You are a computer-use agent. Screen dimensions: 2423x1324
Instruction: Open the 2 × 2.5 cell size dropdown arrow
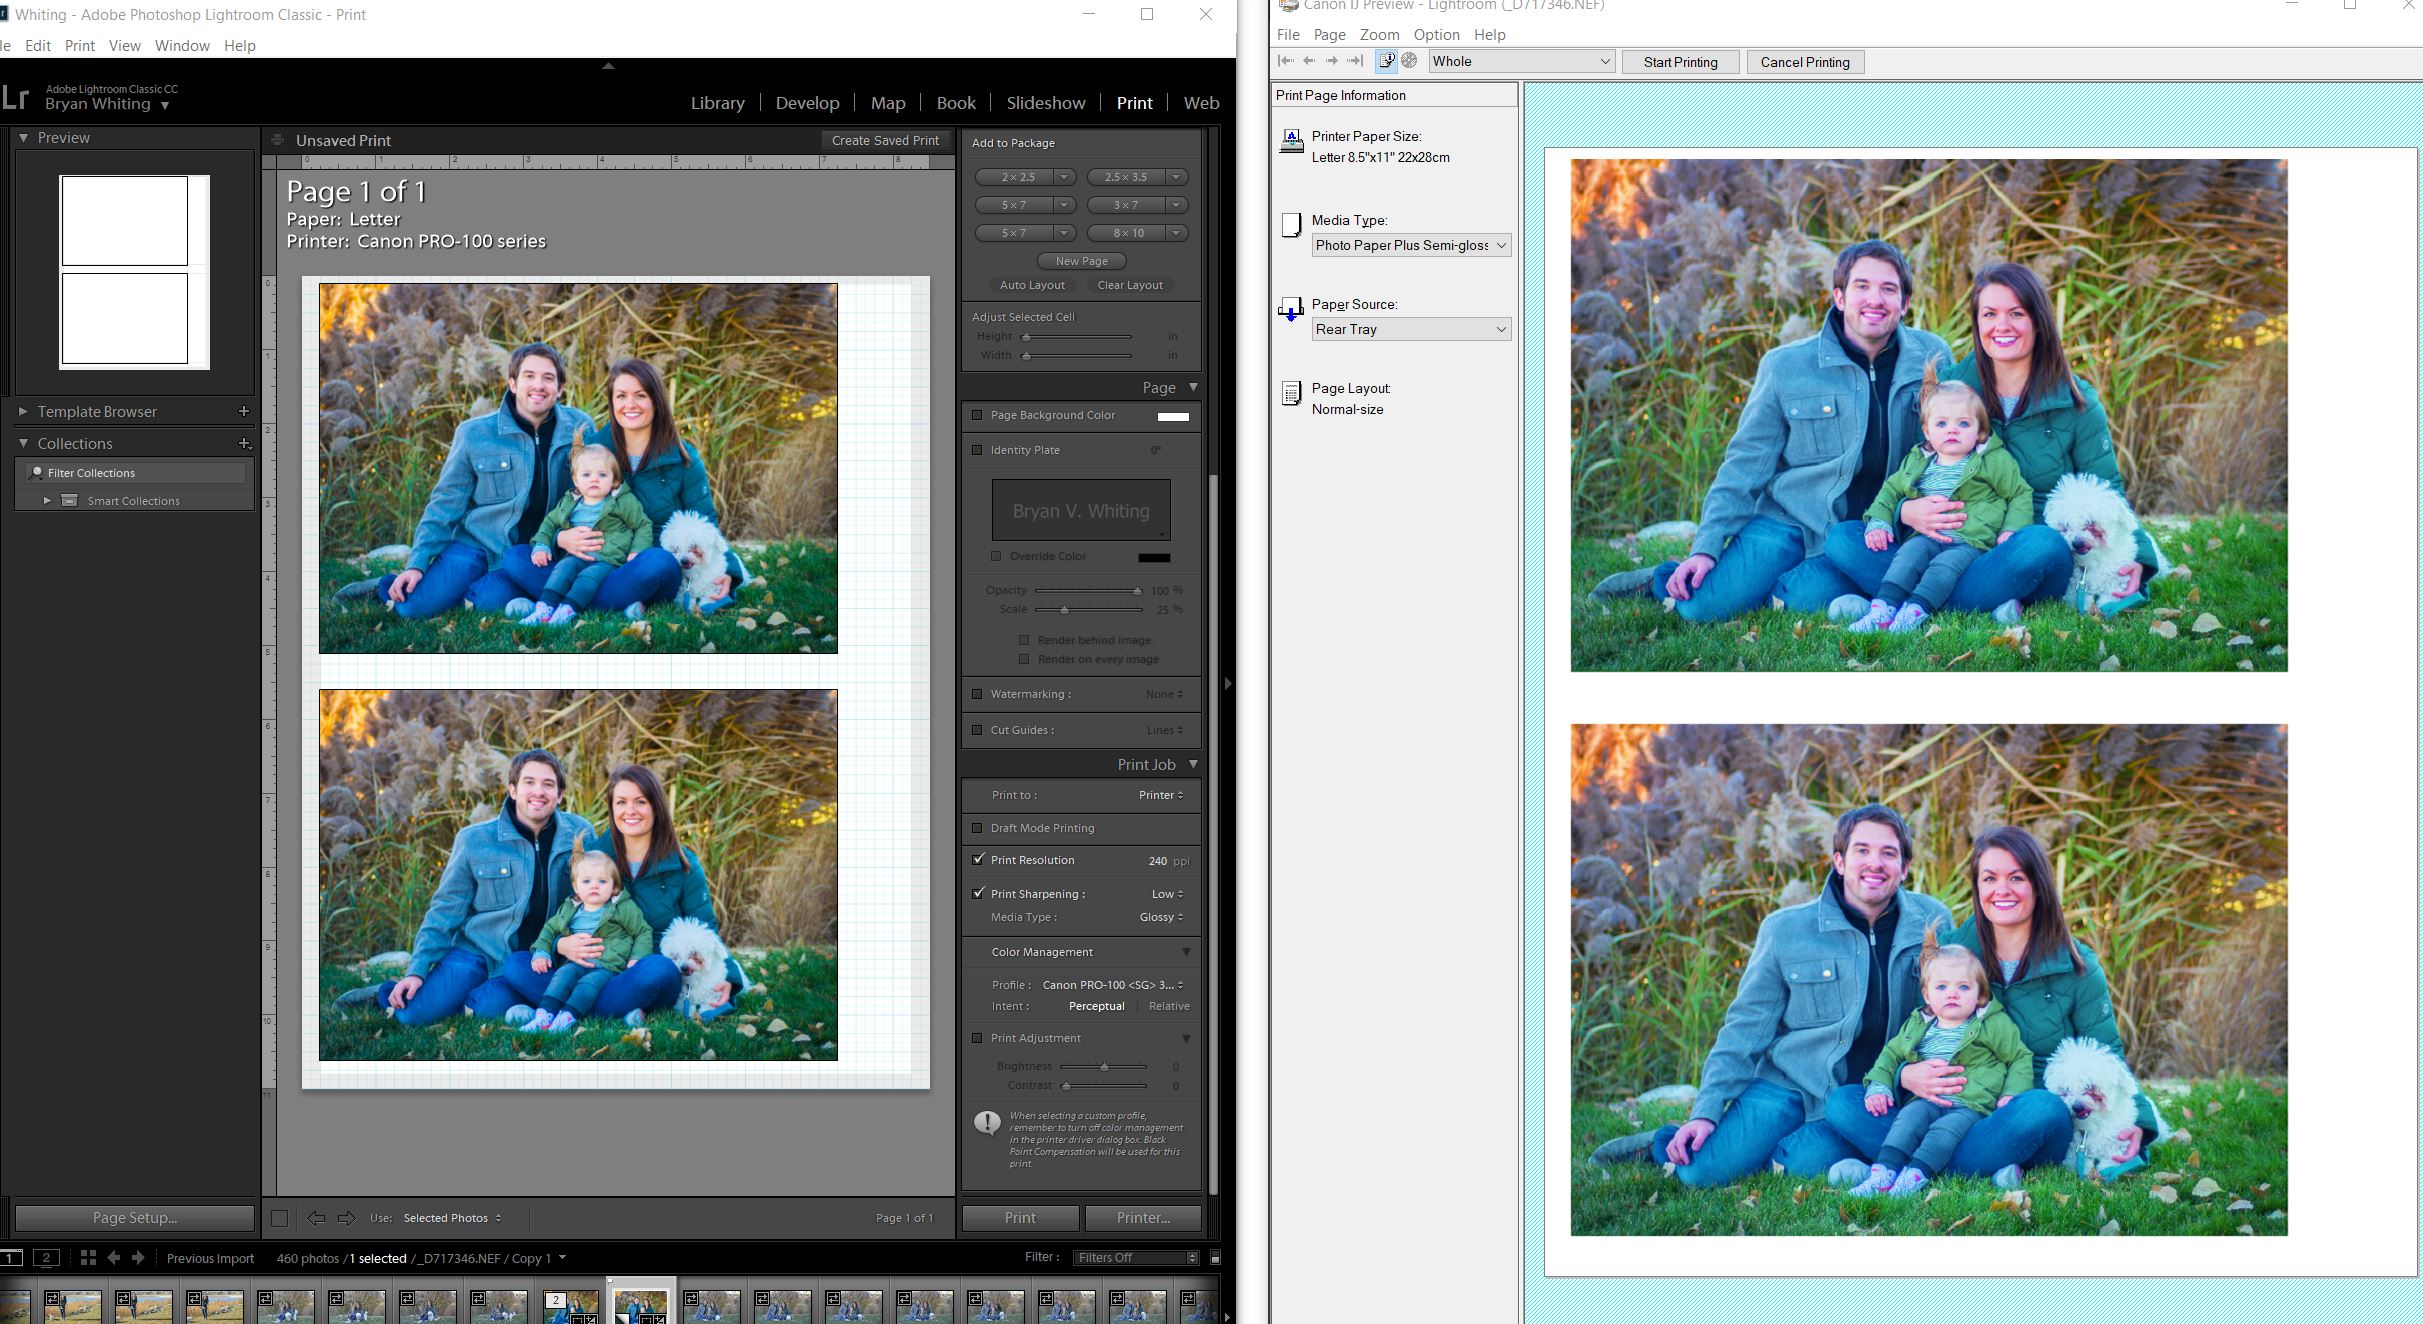pos(1064,177)
